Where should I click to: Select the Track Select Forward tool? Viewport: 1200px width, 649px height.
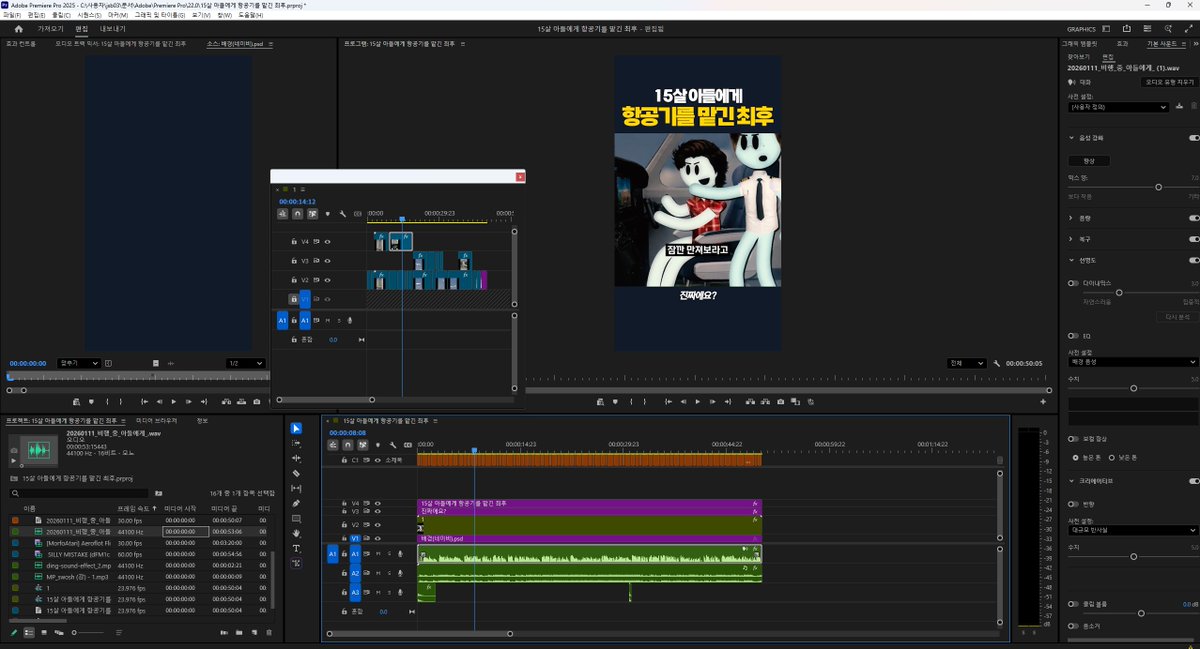click(296, 444)
